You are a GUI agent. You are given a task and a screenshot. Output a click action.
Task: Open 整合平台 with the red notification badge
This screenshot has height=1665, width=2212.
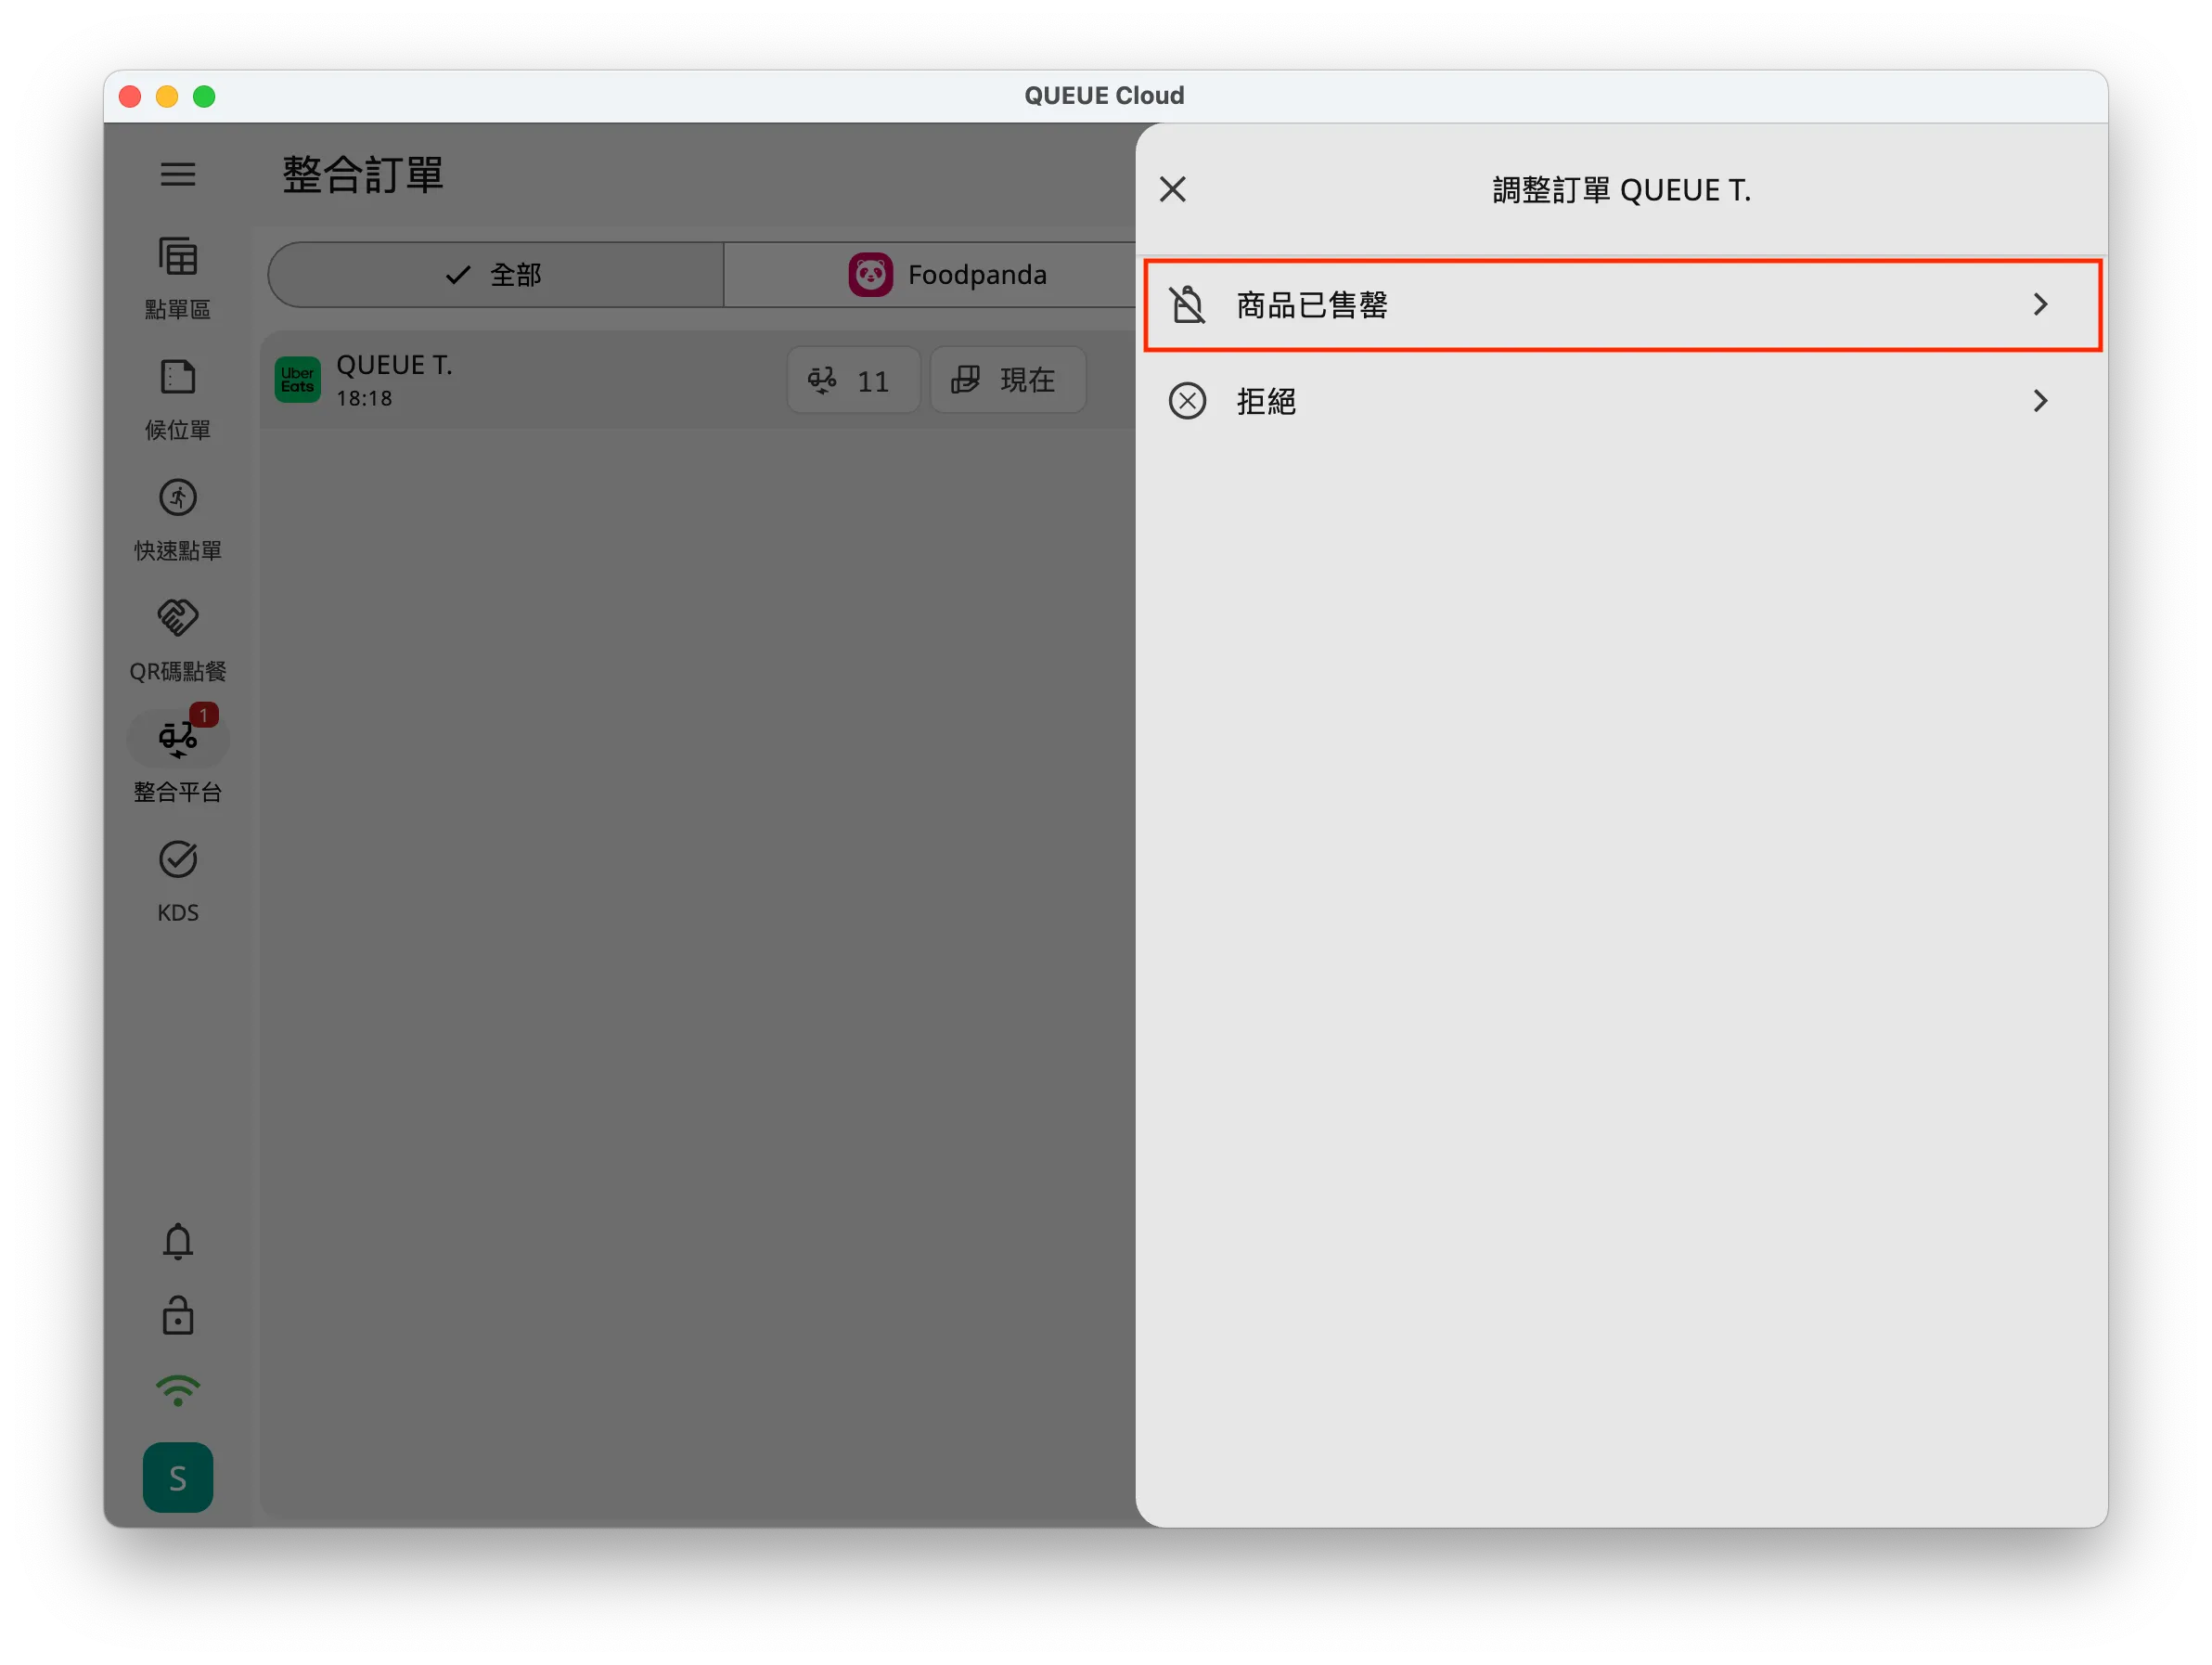[178, 758]
